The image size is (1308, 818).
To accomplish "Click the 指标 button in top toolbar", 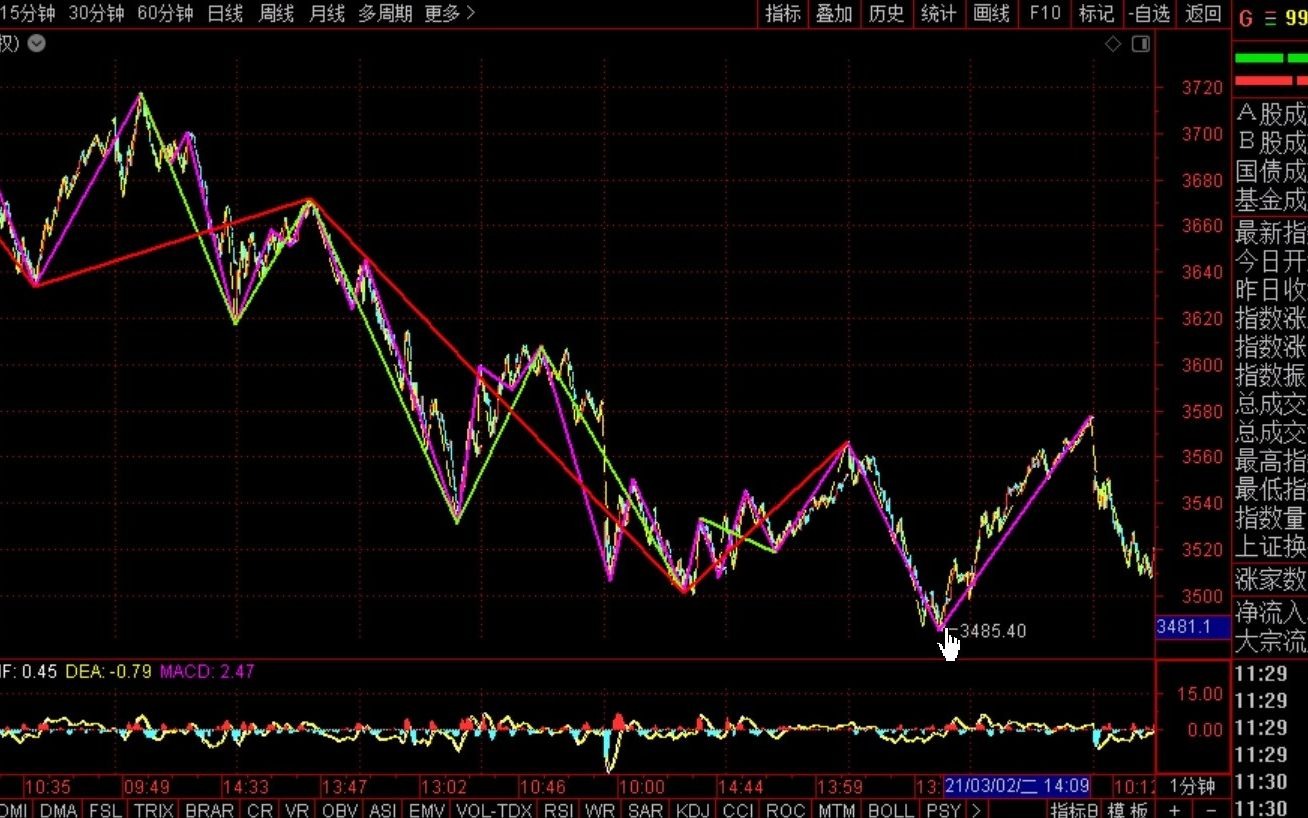I will pyautogui.click(x=783, y=14).
